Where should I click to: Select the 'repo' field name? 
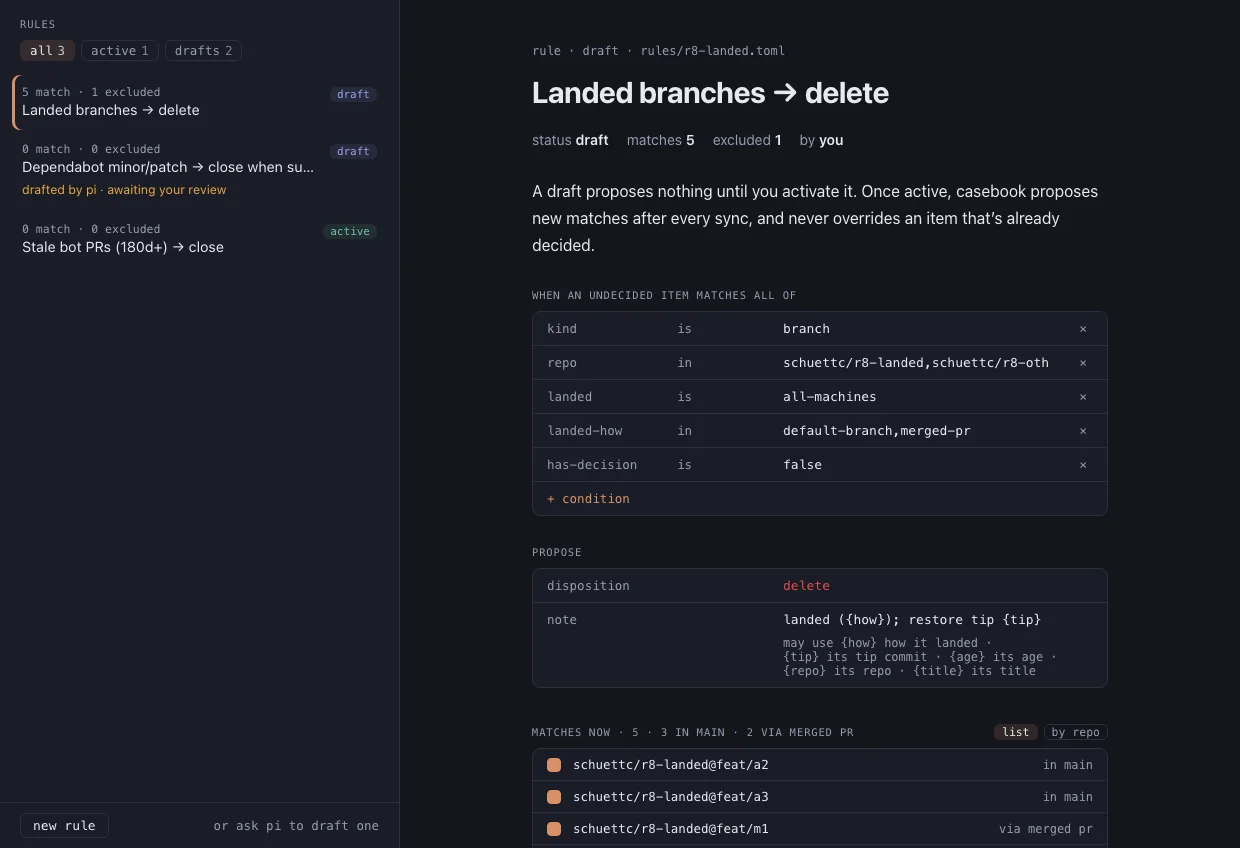click(x=562, y=363)
